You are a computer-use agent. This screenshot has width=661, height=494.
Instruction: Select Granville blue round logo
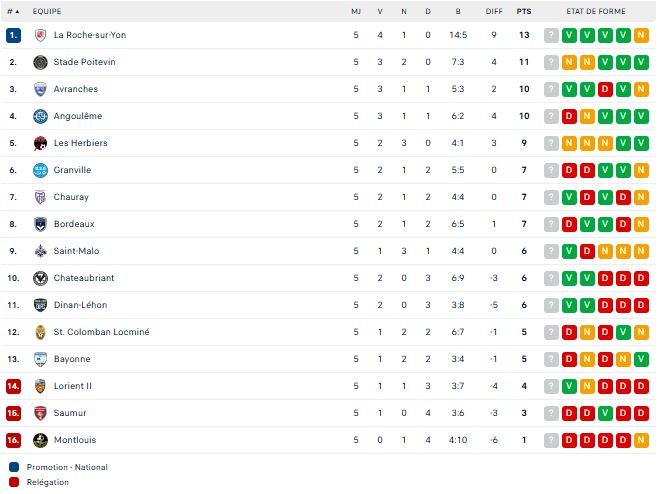40,170
